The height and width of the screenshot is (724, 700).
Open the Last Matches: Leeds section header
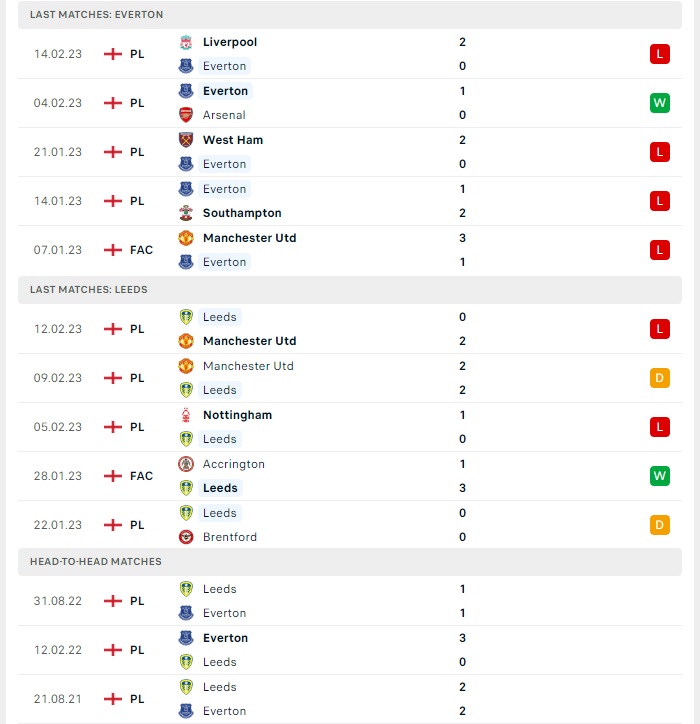tap(350, 290)
